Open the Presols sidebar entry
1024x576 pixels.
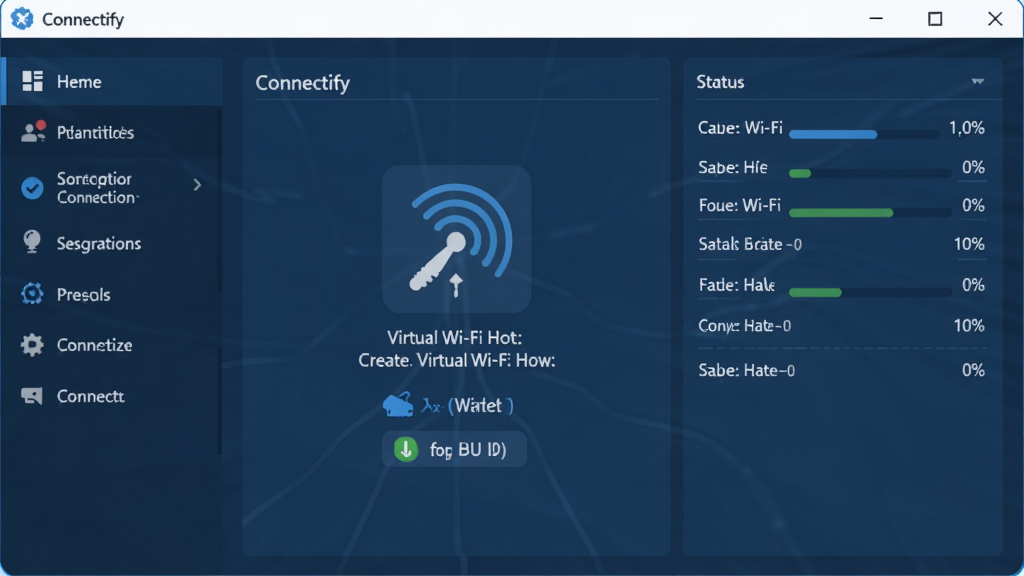[112, 295]
